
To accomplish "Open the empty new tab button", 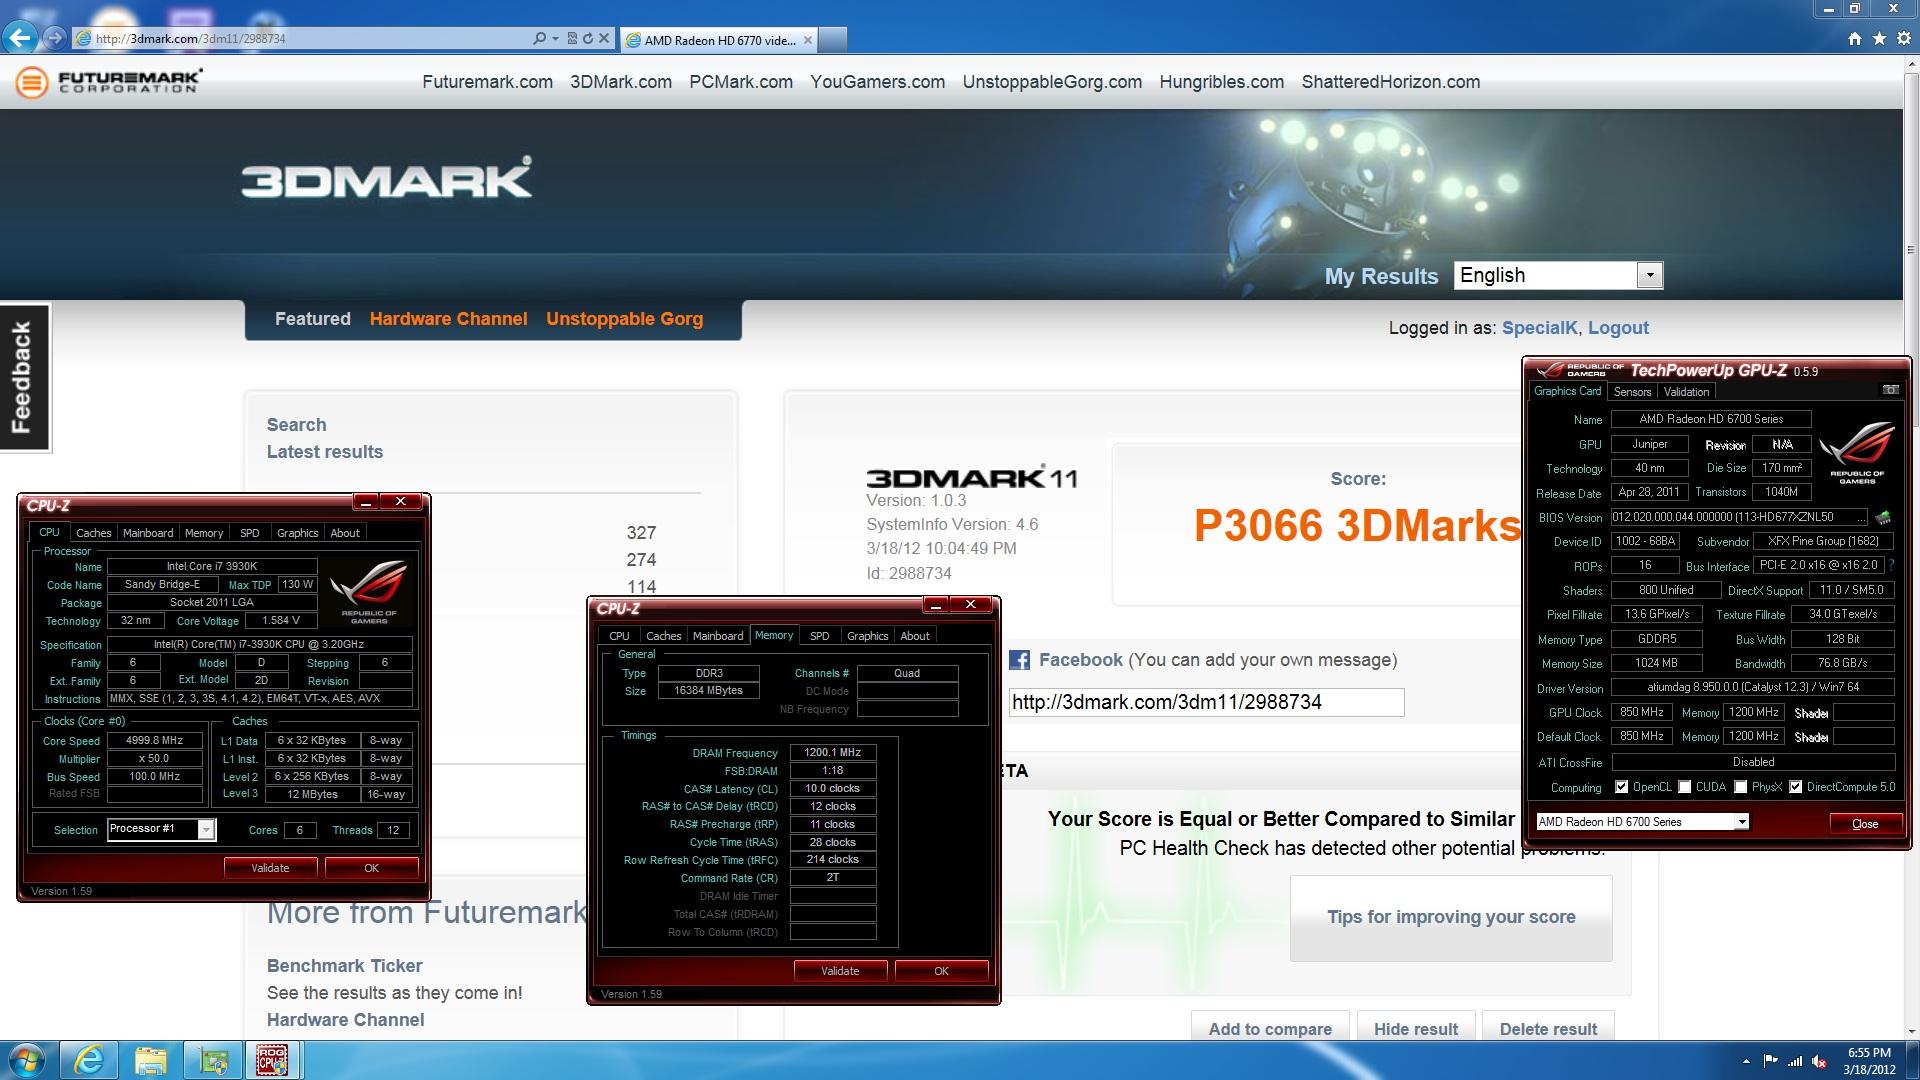I will [x=833, y=40].
